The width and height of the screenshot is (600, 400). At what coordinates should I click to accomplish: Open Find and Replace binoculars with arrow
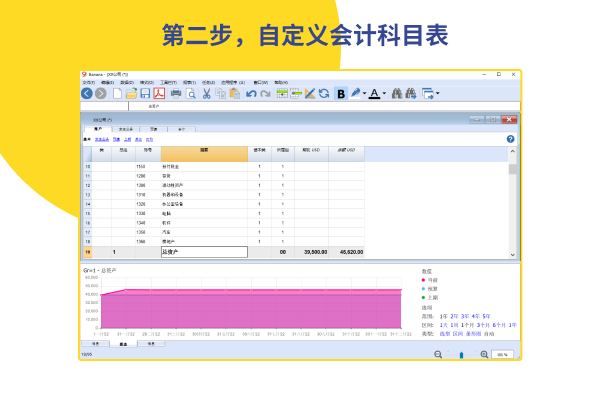click(x=411, y=93)
